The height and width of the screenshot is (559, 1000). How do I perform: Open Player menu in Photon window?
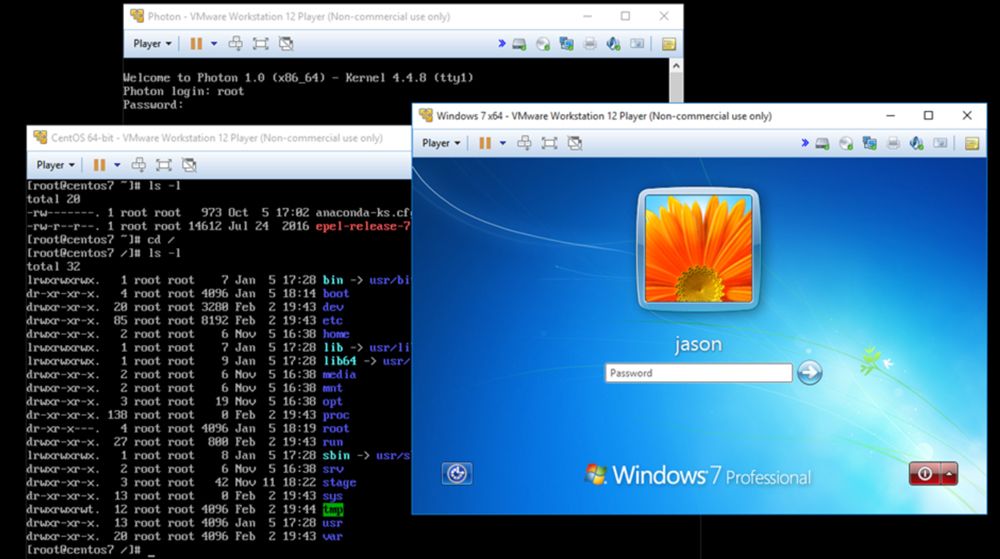tap(152, 44)
